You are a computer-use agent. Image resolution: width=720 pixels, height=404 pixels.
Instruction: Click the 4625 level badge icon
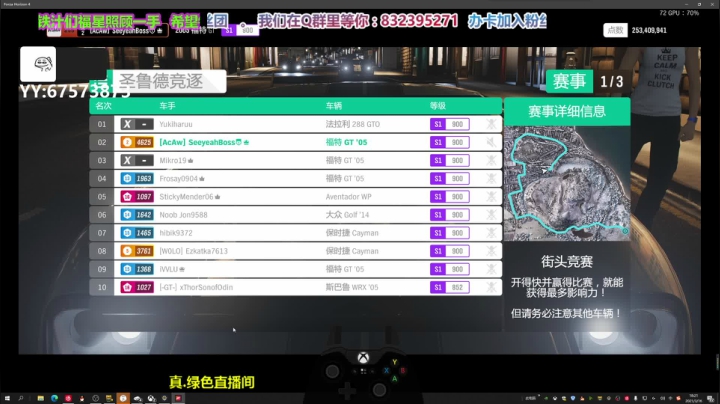tap(137, 142)
